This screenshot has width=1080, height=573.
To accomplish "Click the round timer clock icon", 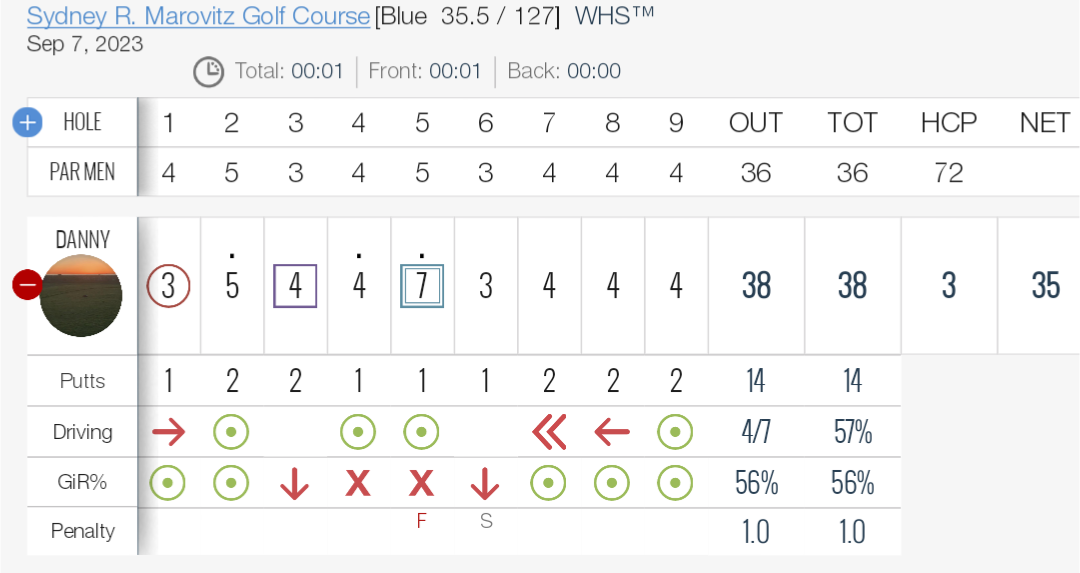I will point(208,72).
